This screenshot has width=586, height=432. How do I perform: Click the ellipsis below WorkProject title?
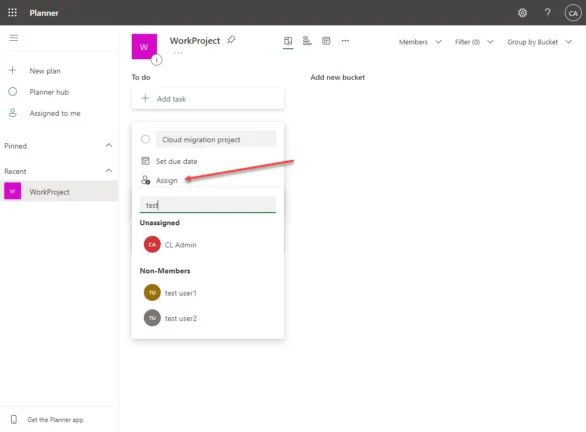coord(178,53)
